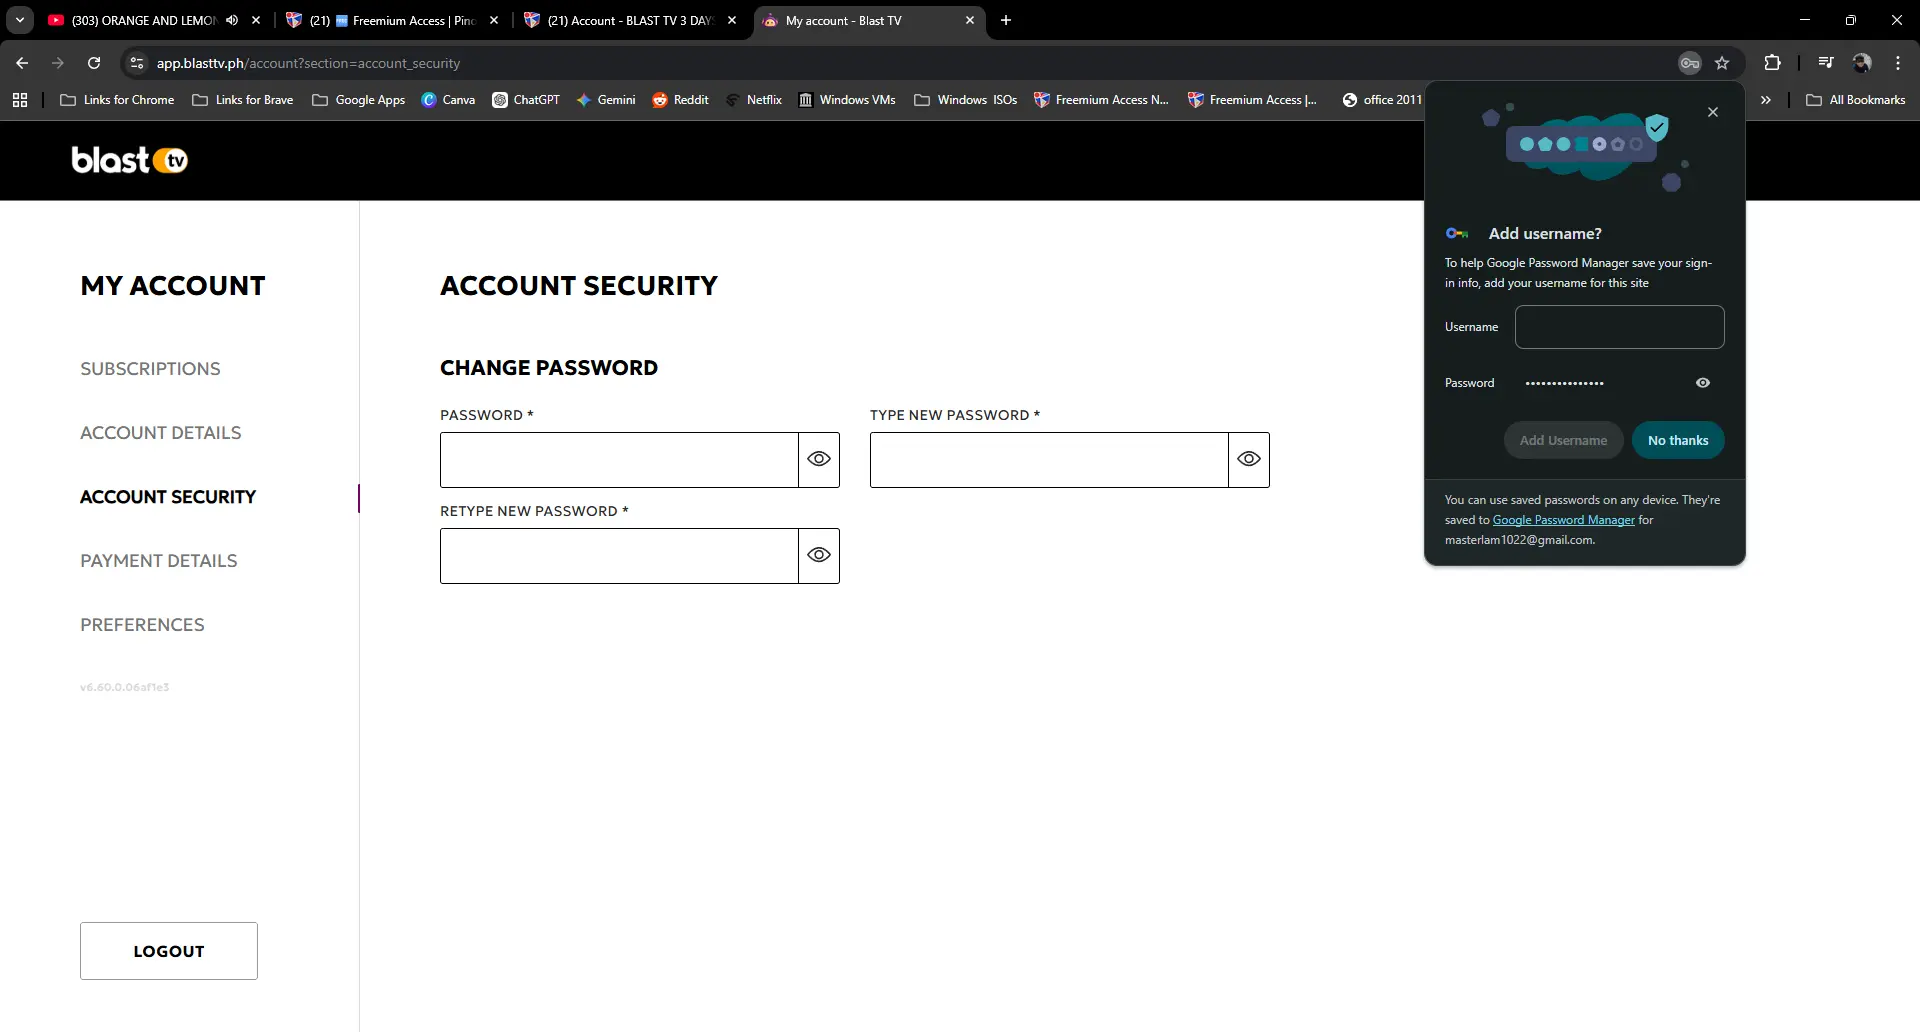
Task: Open the Links for Chrome bookmark folder
Action: click(x=117, y=100)
